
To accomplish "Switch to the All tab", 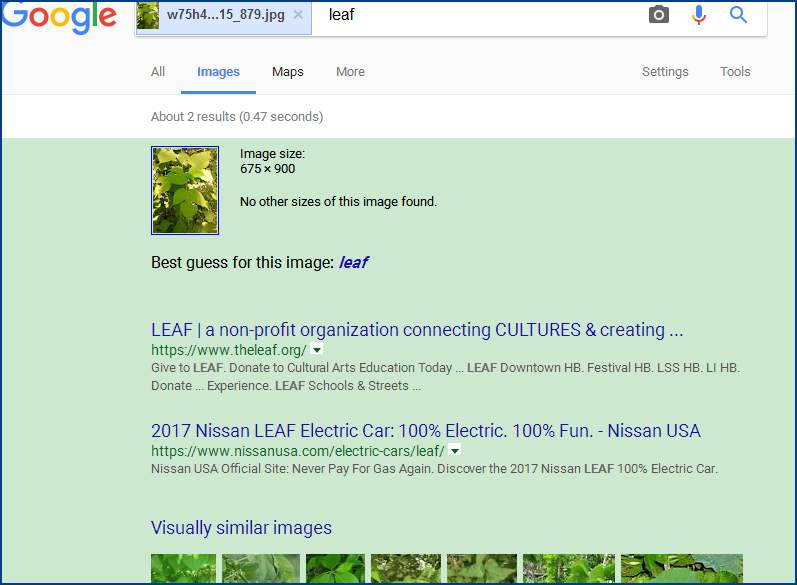I will [x=158, y=72].
